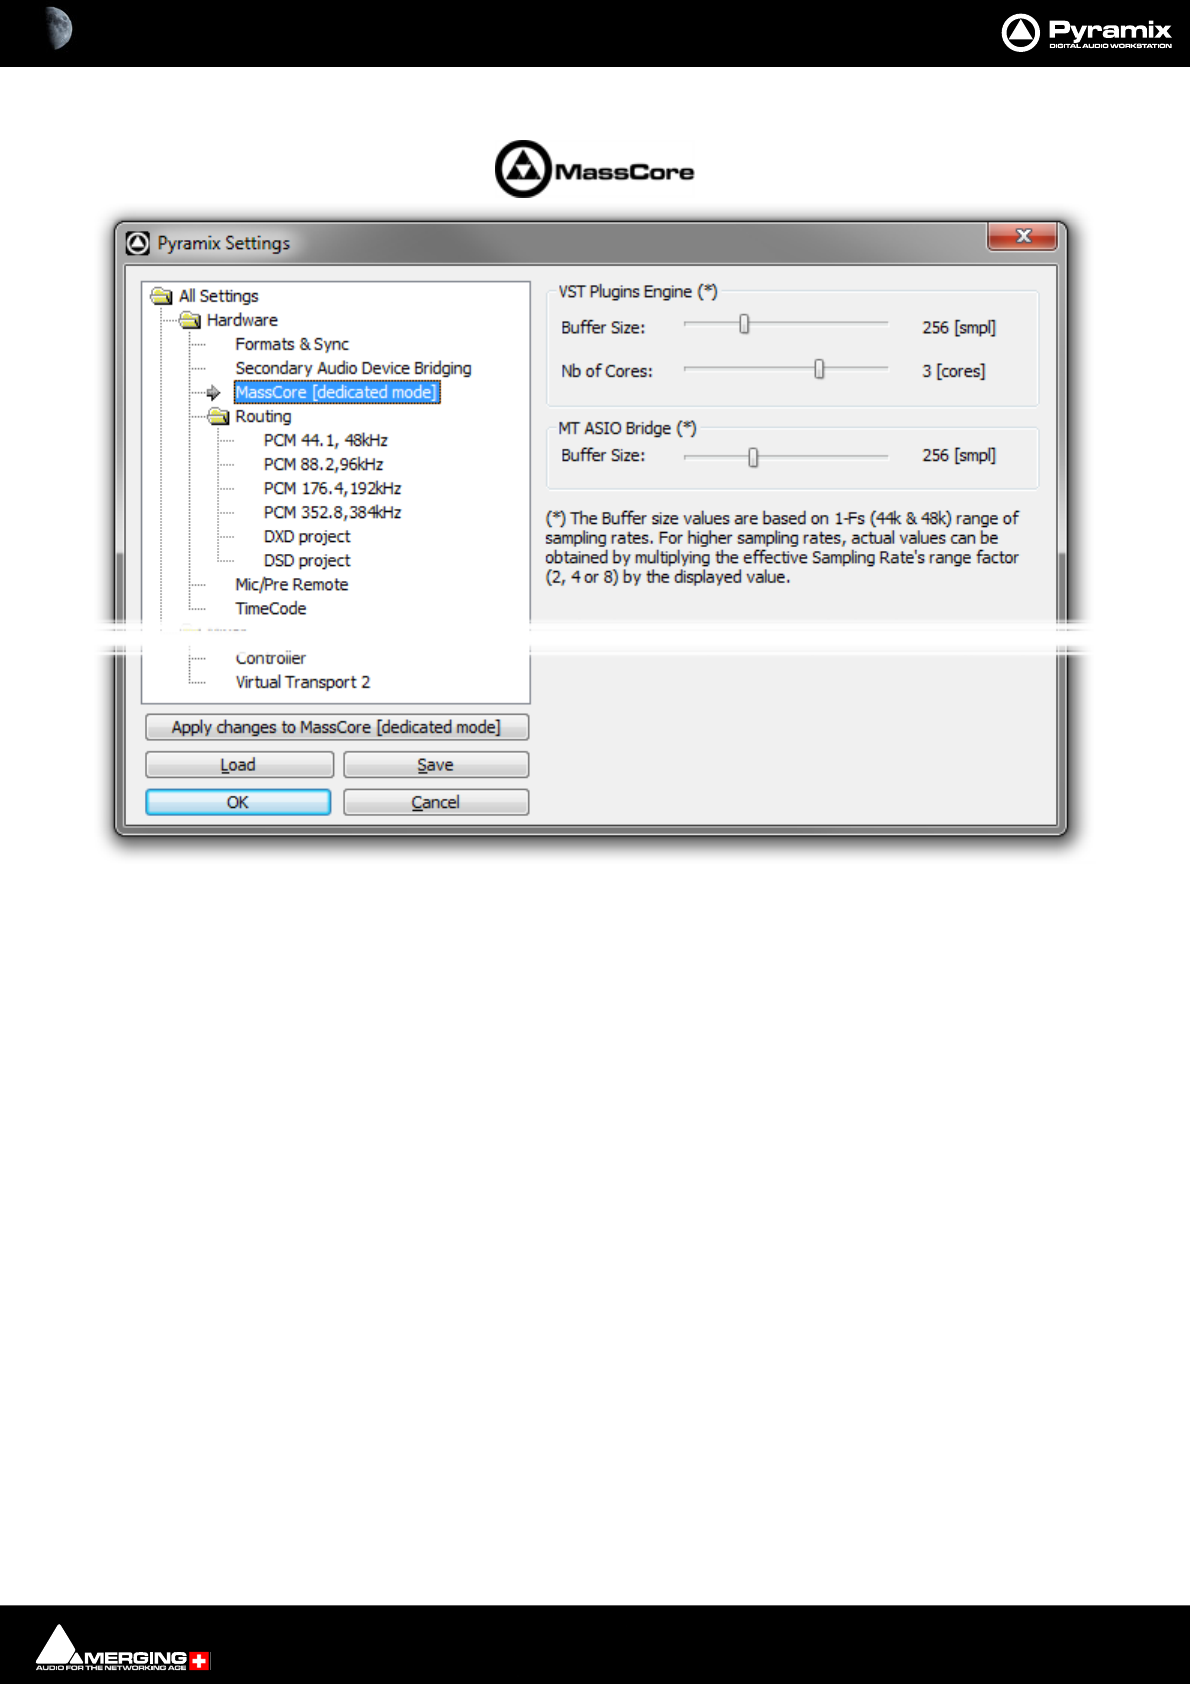The image size is (1190, 1684).
Task: Open DSD project routing
Action: pos(307,560)
